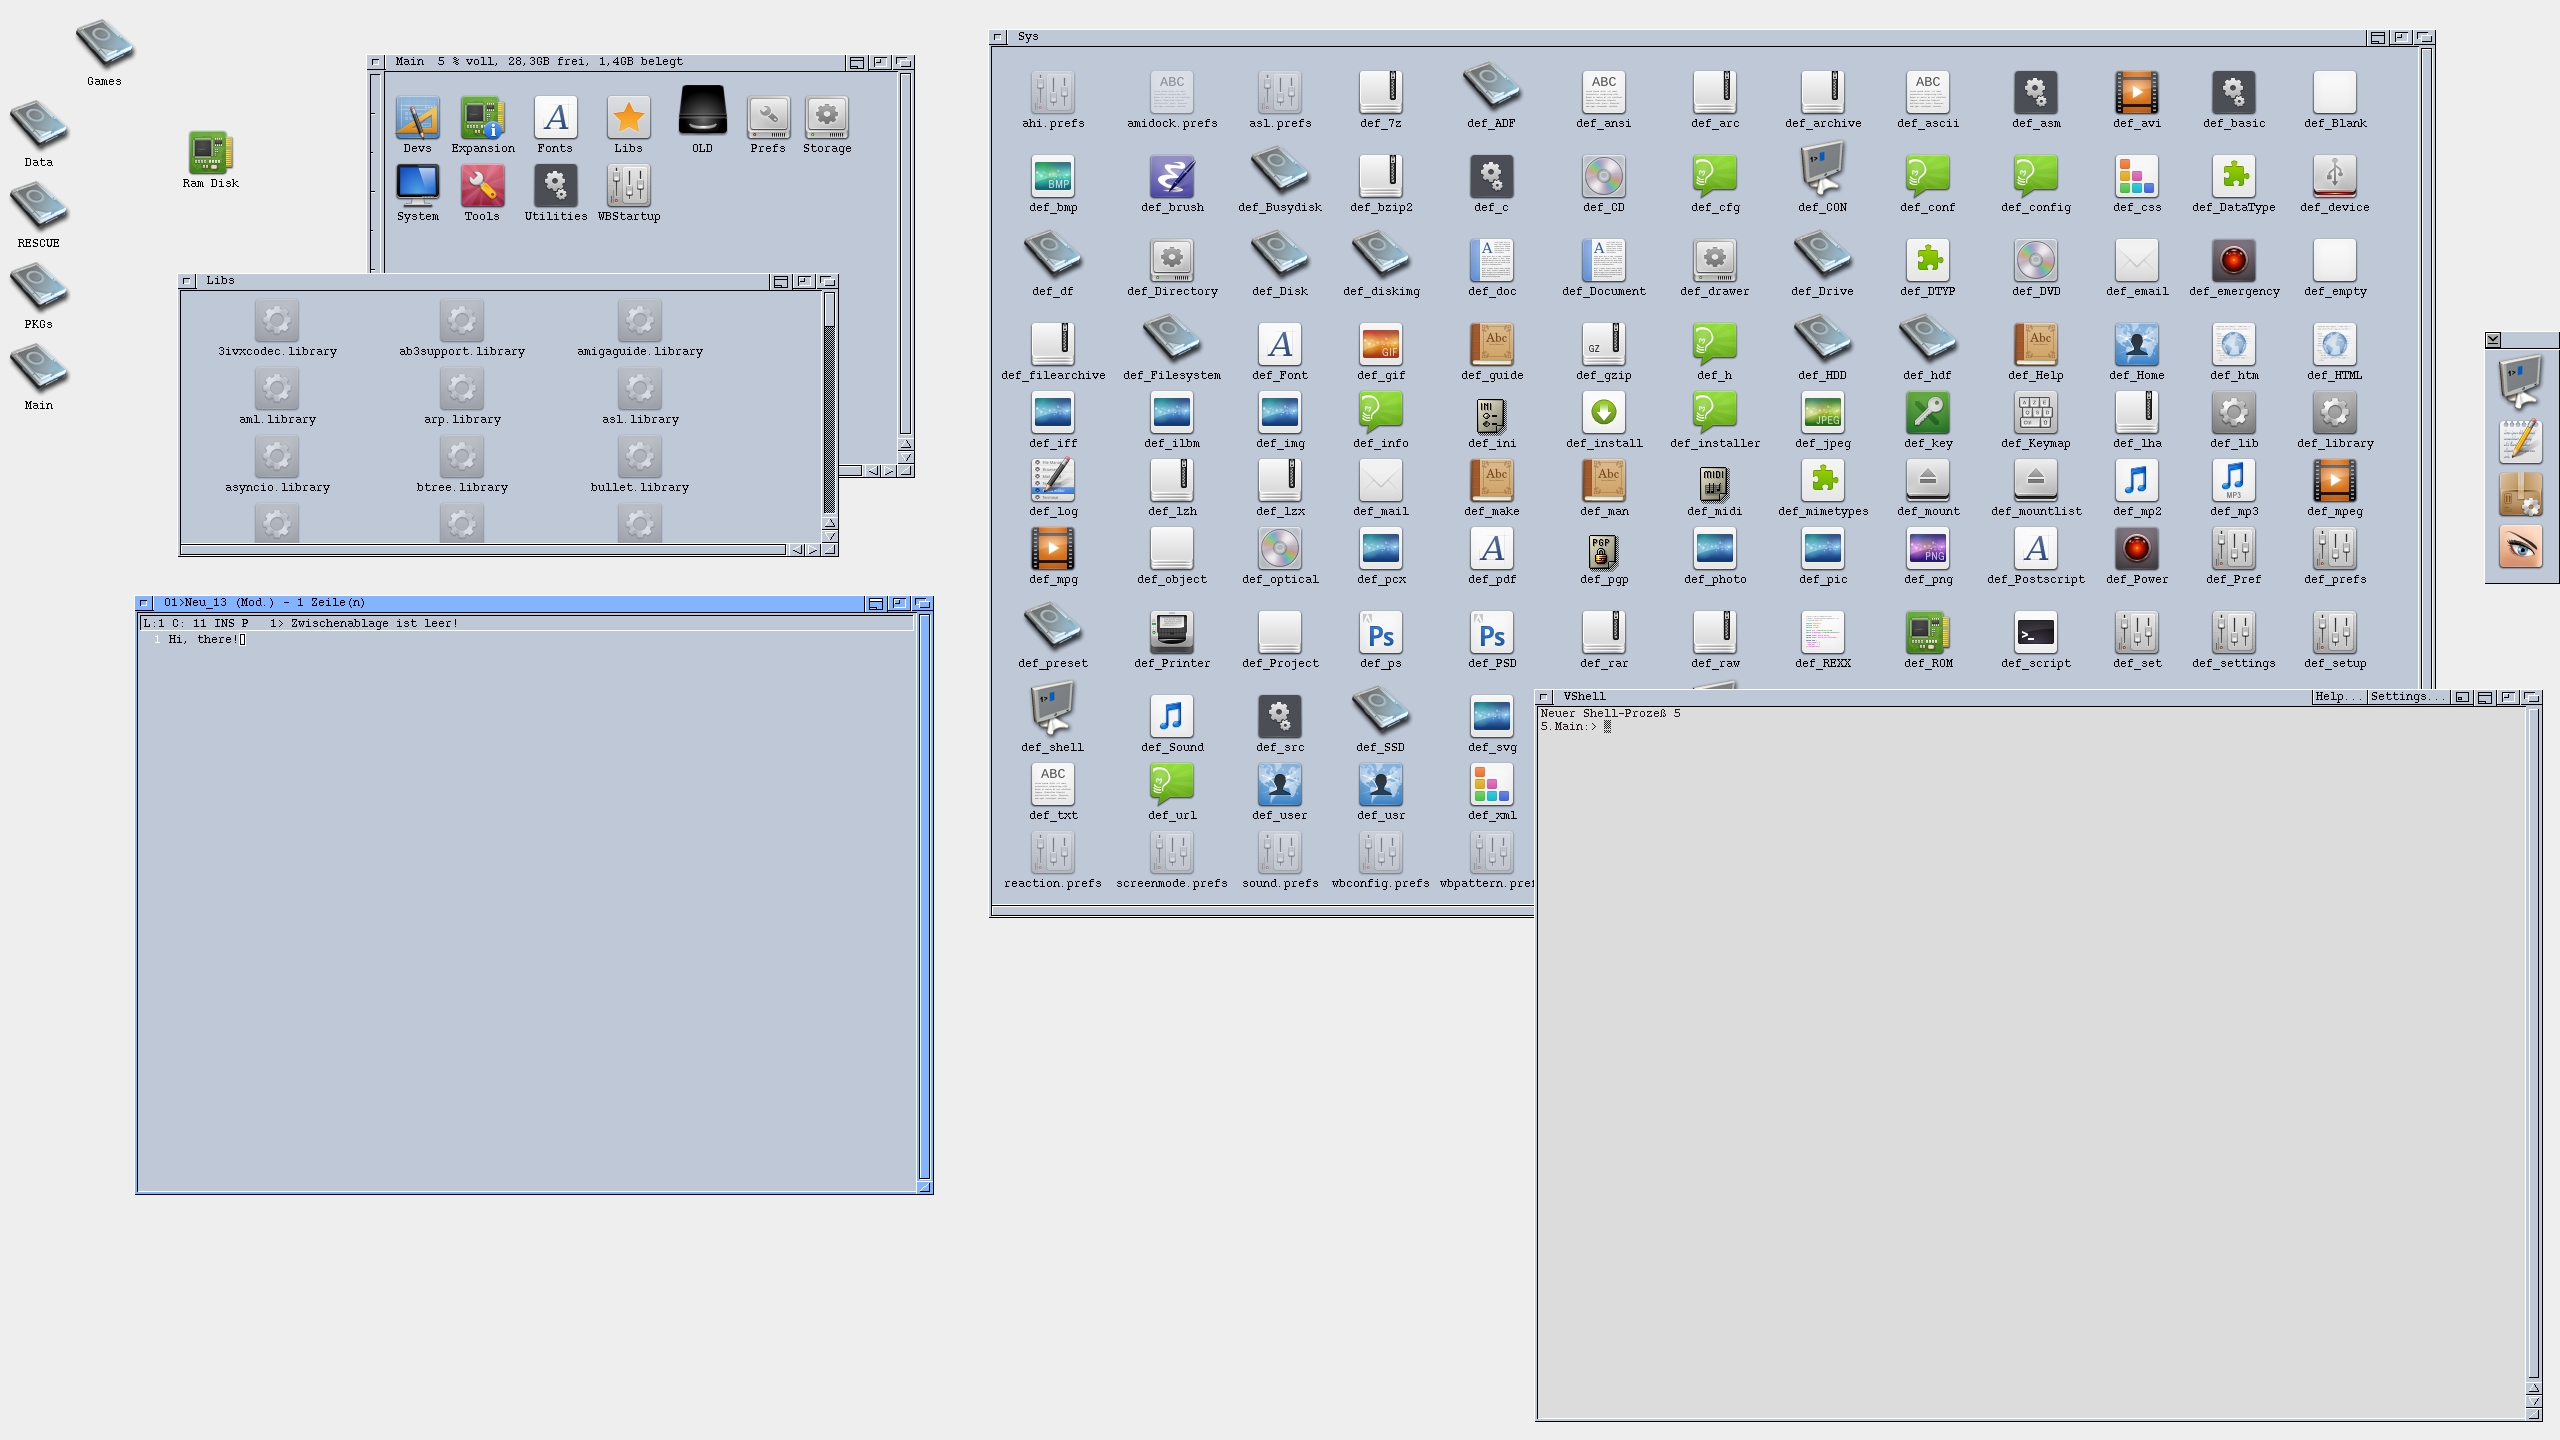The image size is (2560, 1440).
Task: Click the Libs window right scroll arrow
Action: (x=813, y=550)
